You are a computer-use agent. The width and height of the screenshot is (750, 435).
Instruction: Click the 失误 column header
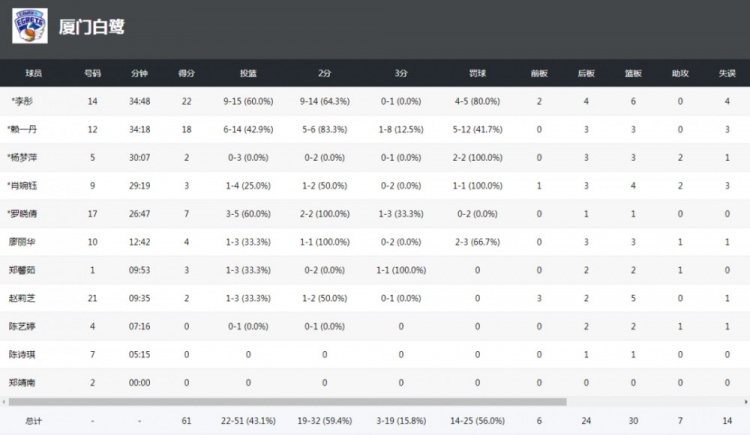(x=727, y=73)
